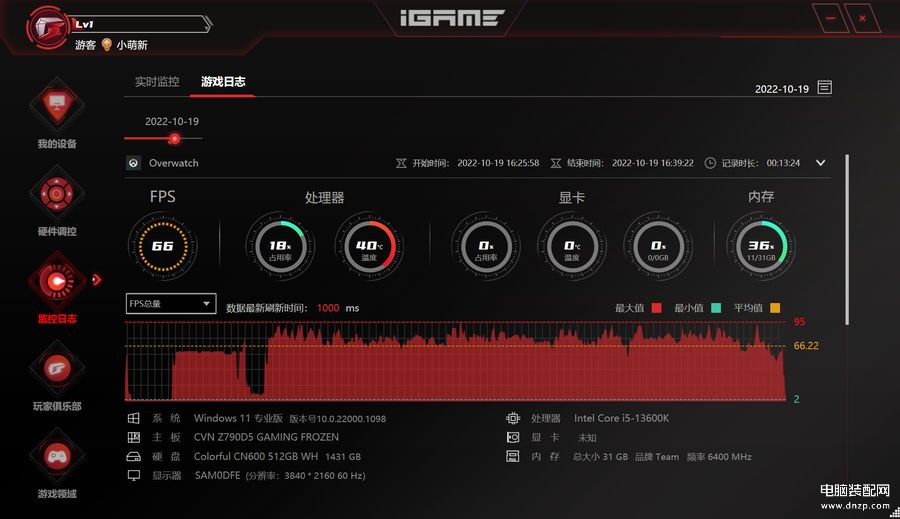The height and width of the screenshot is (519, 900).
Task: Select the 监控日志 sidebar icon
Action: 57,281
